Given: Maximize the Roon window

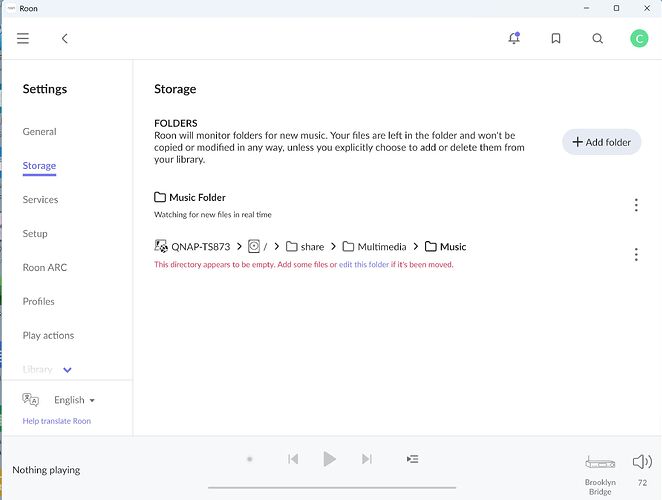Looking at the screenshot, I should click(616, 8).
